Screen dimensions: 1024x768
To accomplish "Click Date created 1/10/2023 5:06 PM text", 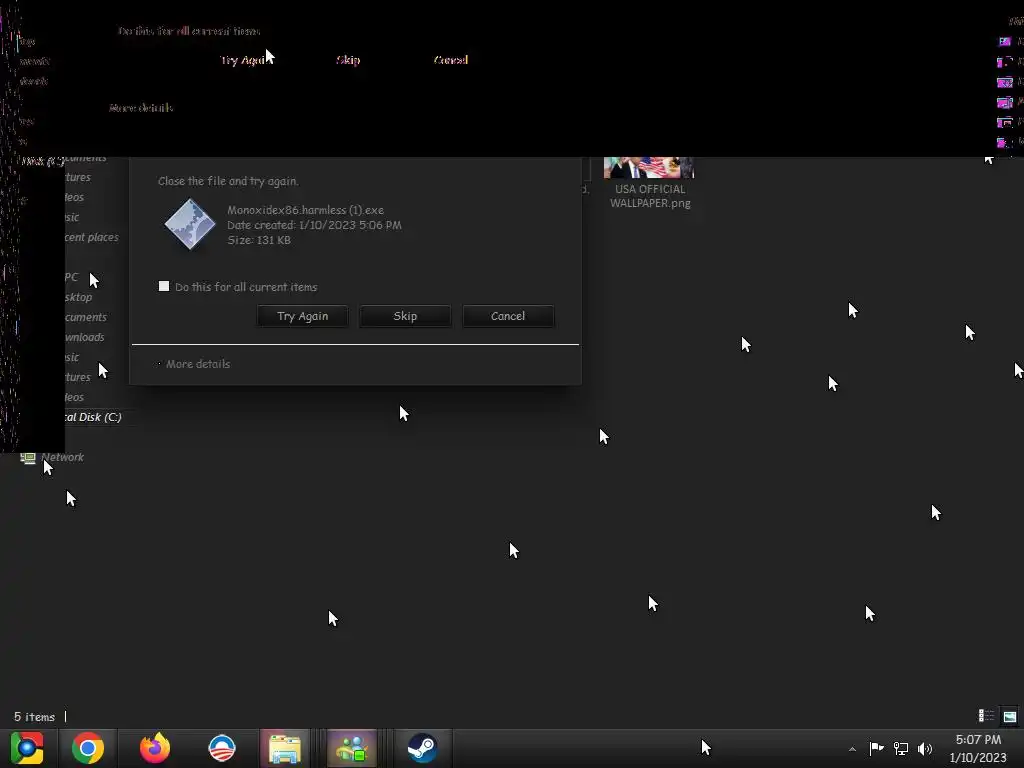I will pos(314,225).
